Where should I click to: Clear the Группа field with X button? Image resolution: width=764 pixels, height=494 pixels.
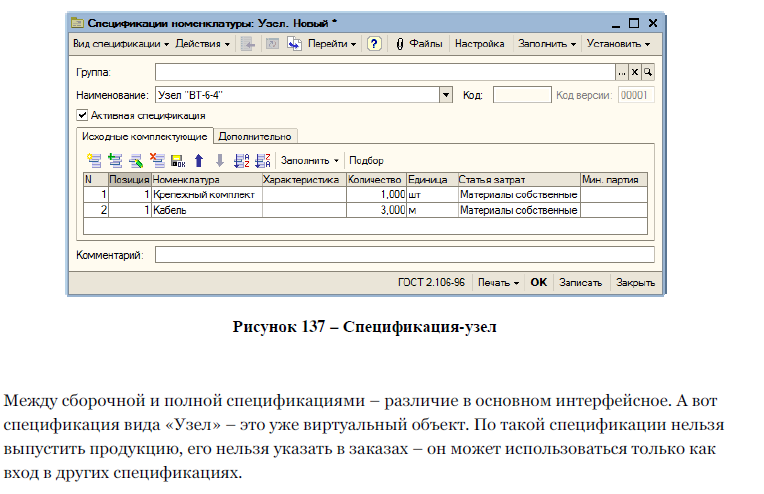(634, 72)
